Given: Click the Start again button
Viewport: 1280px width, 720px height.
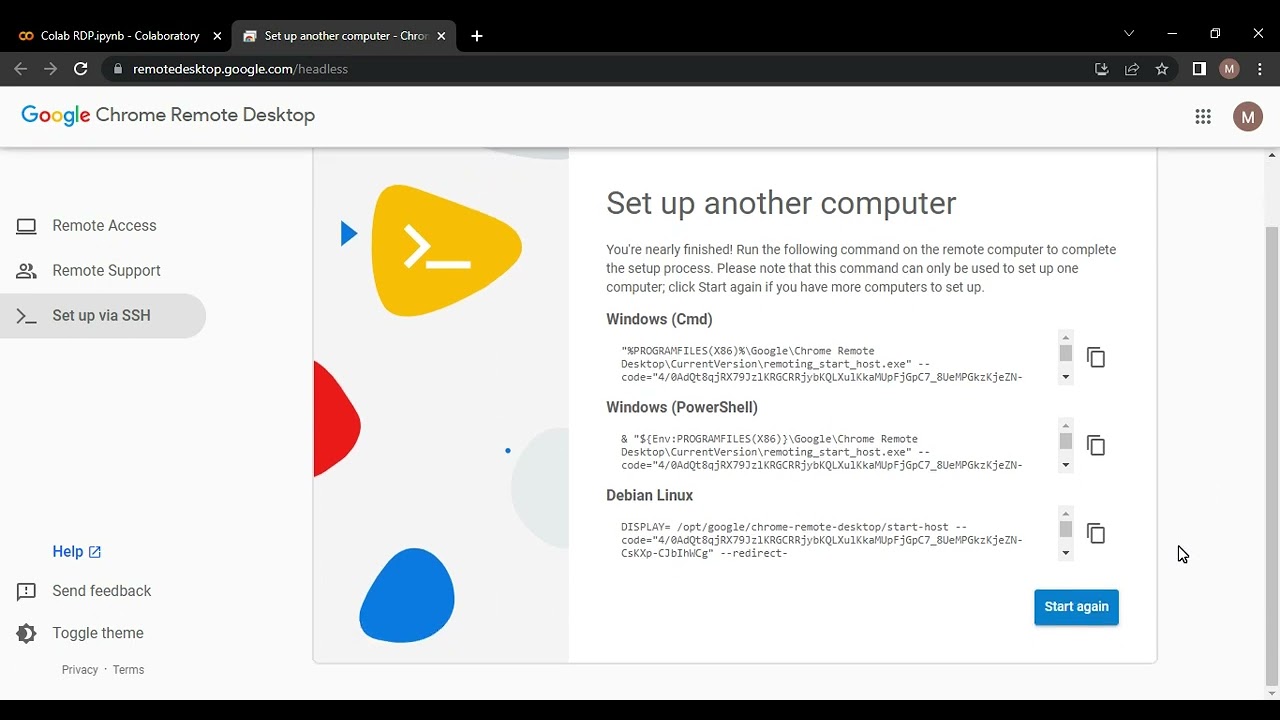Looking at the screenshot, I should pos(1076,607).
